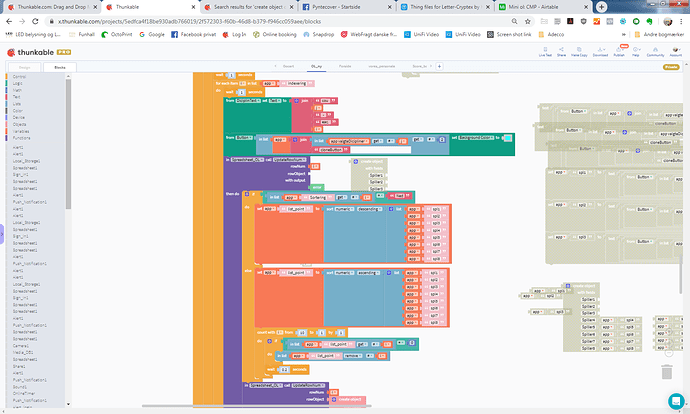Show more bookmarks chevron
The height and width of the screenshot is (414, 690).
pos(624,34)
